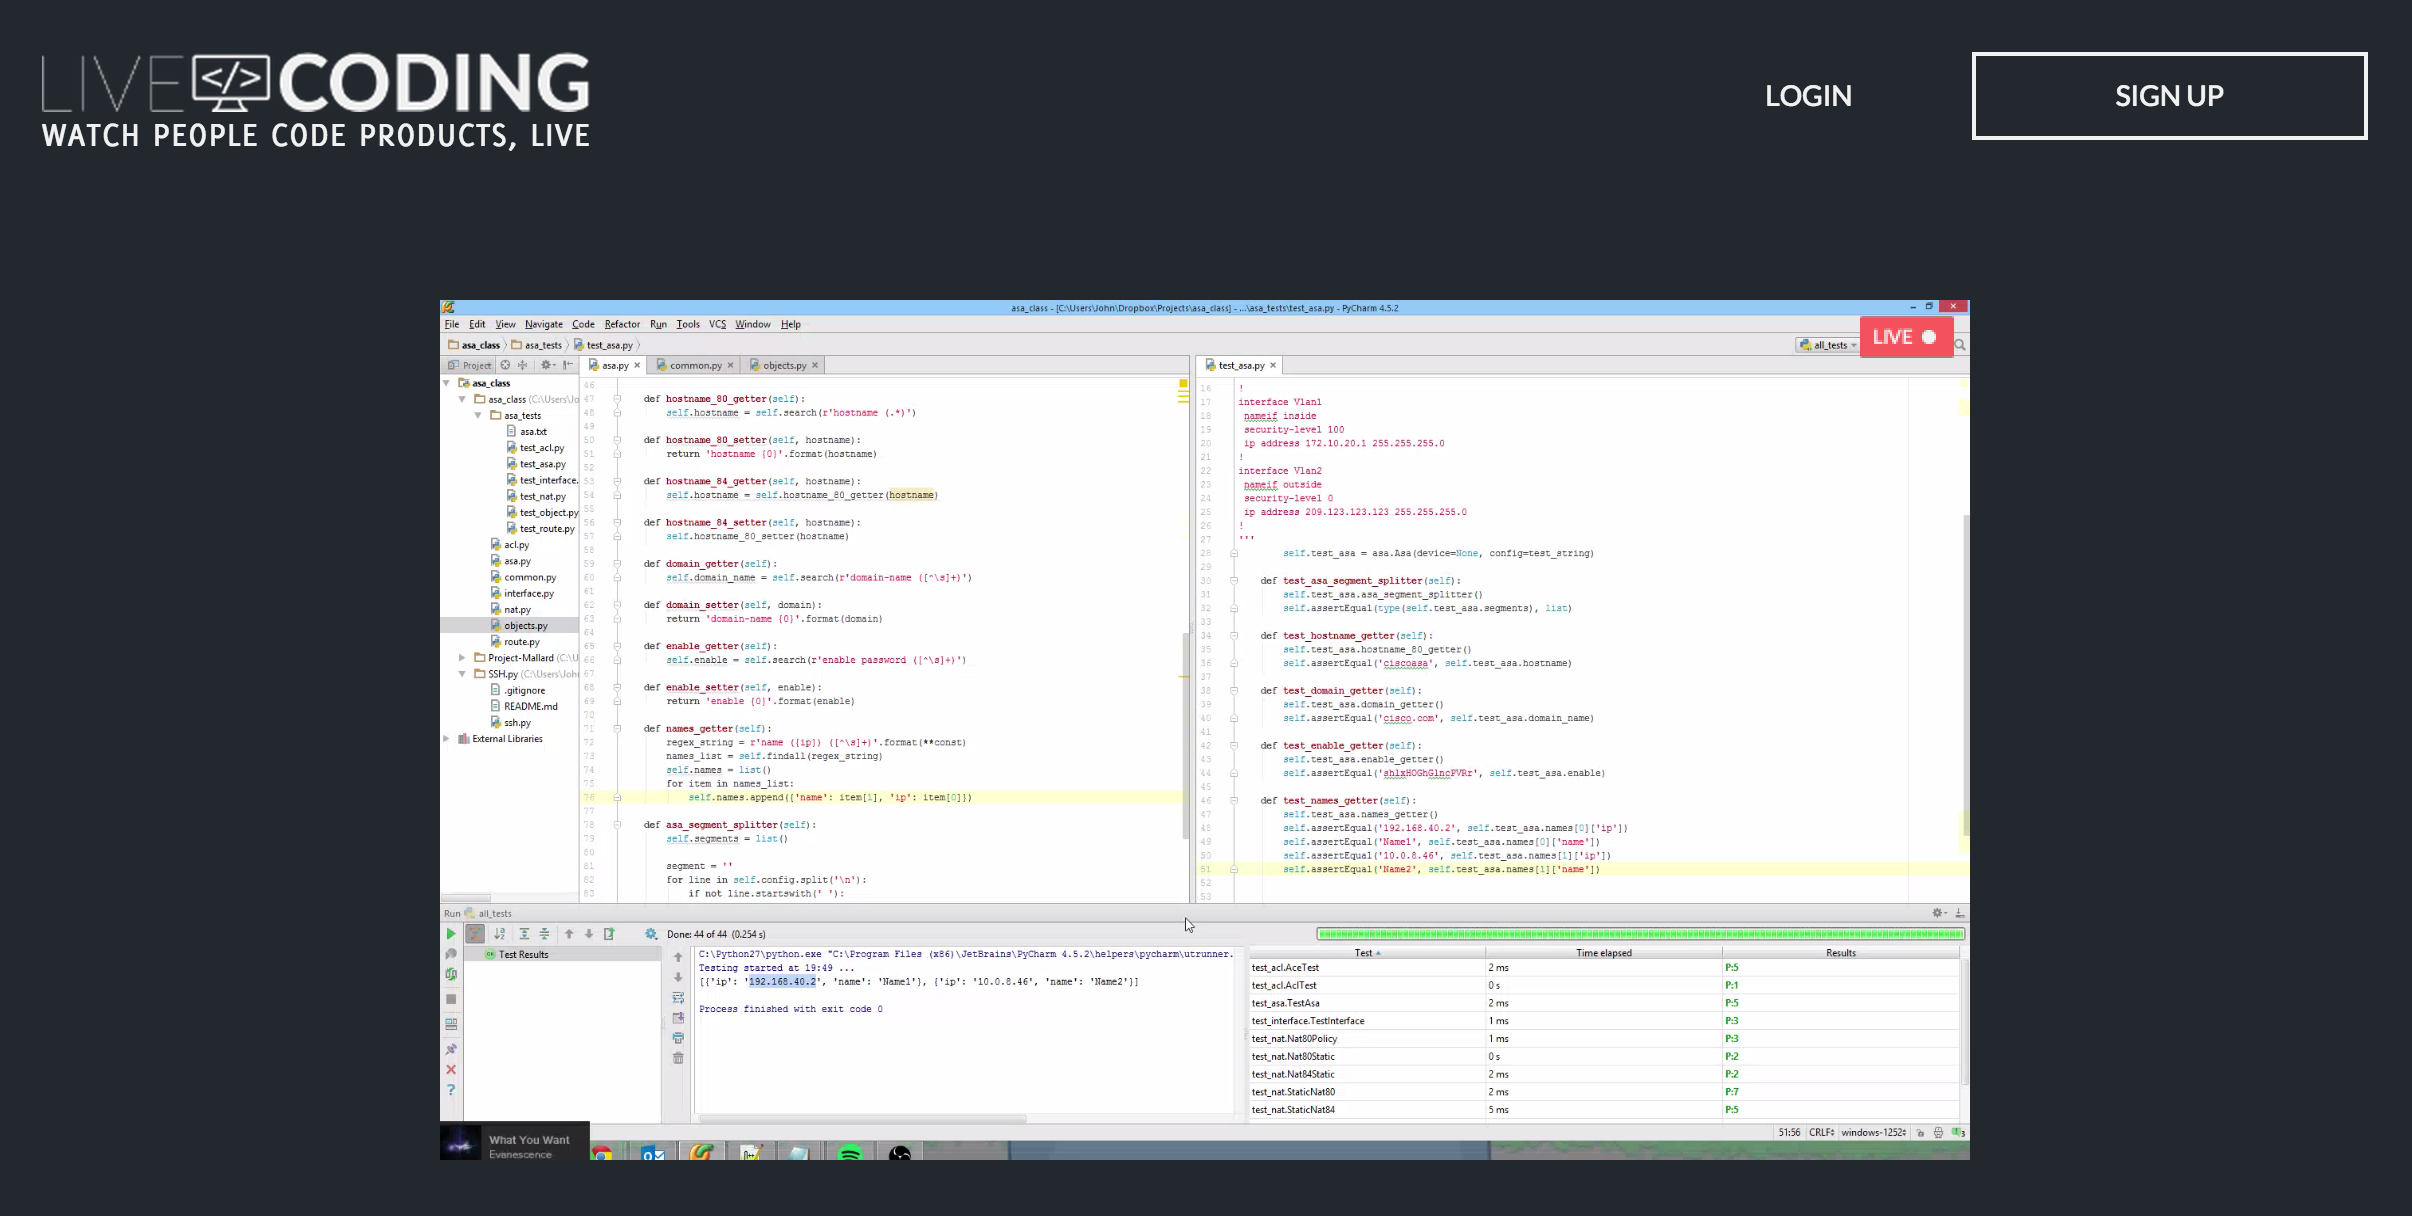Click the print console output icon
The image size is (2412, 1216).
pyautogui.click(x=678, y=1038)
